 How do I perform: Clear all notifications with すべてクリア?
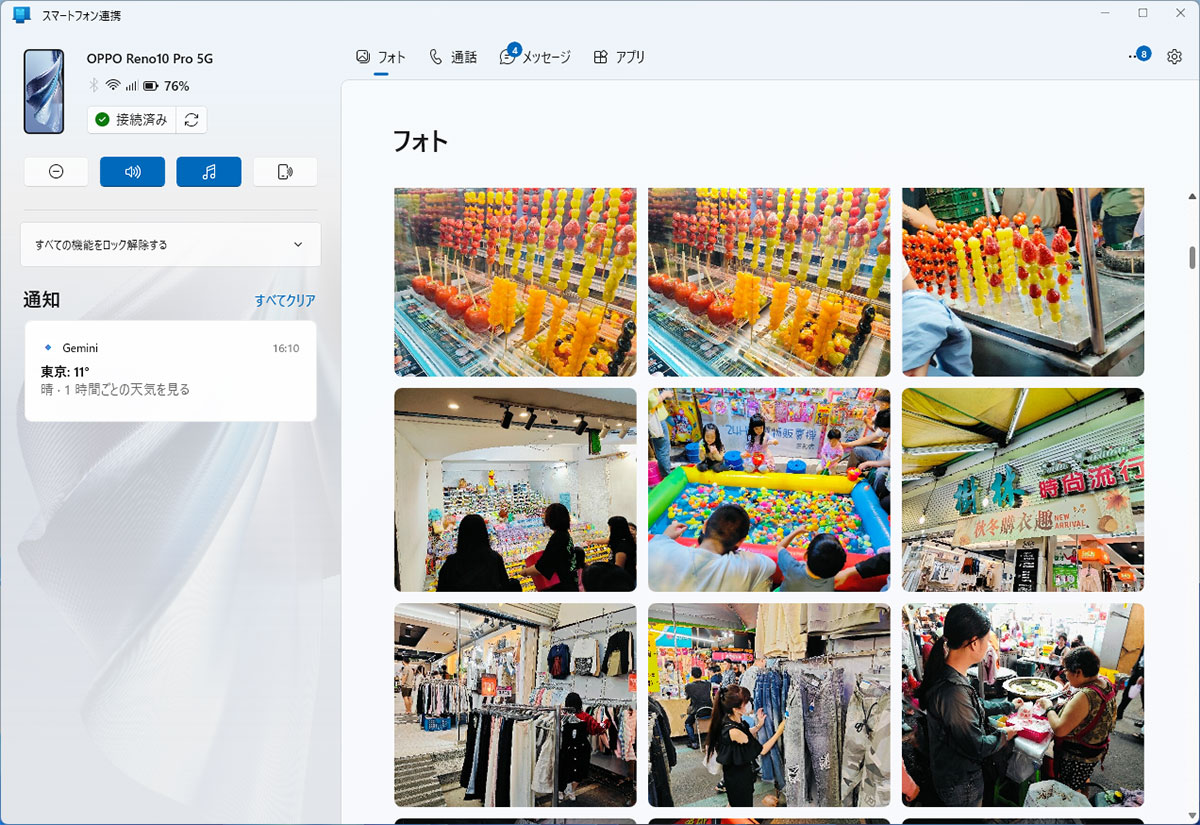(x=285, y=300)
